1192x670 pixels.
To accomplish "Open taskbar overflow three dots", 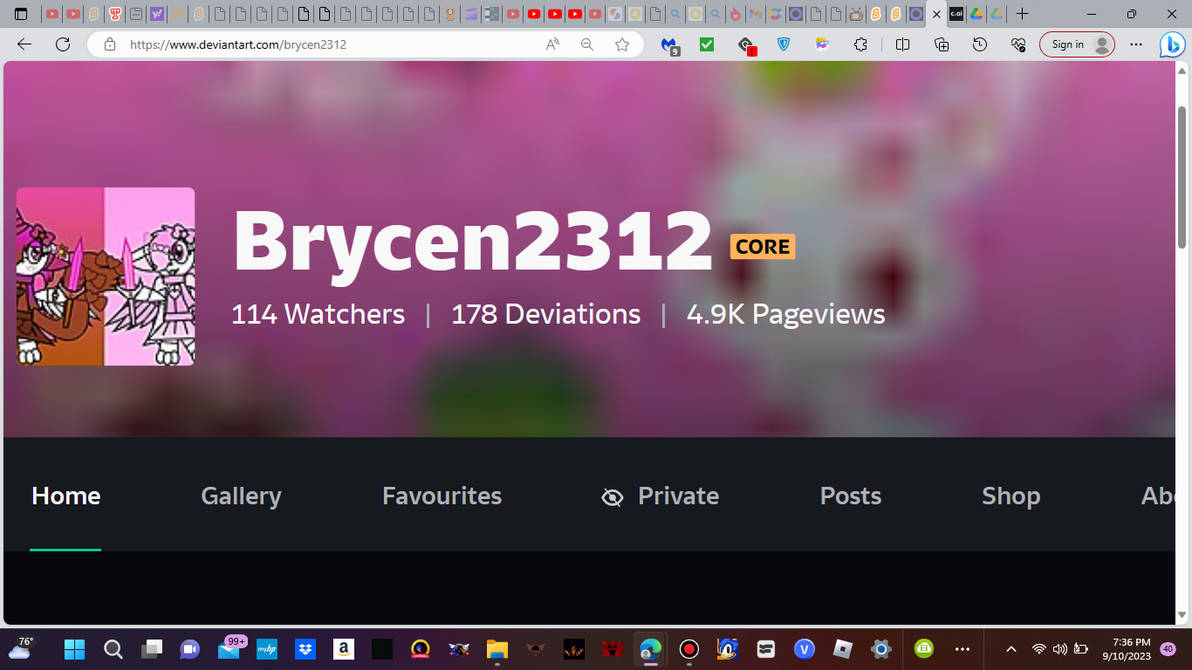I will coord(962,649).
